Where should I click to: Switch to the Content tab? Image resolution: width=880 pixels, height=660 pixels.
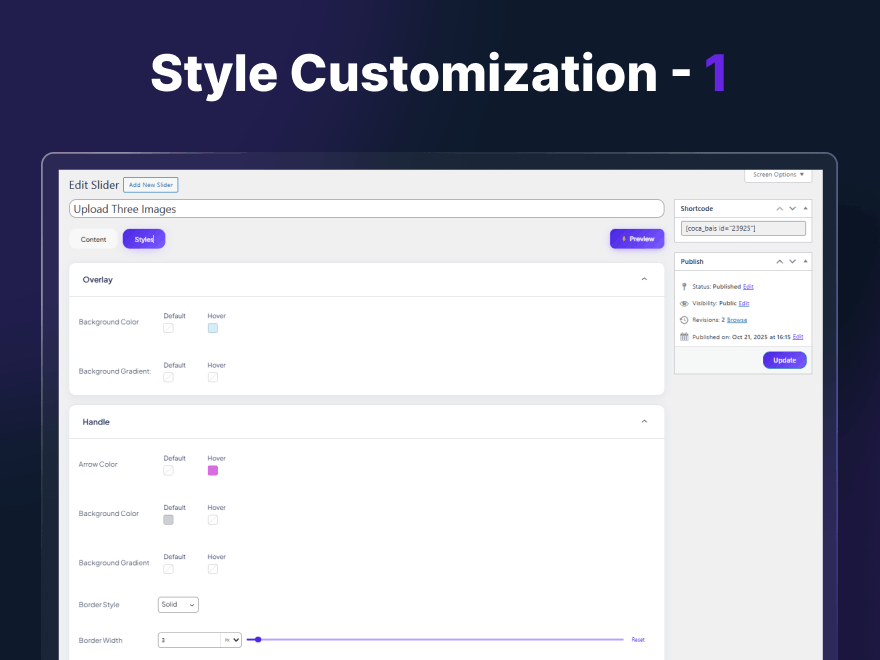point(93,240)
